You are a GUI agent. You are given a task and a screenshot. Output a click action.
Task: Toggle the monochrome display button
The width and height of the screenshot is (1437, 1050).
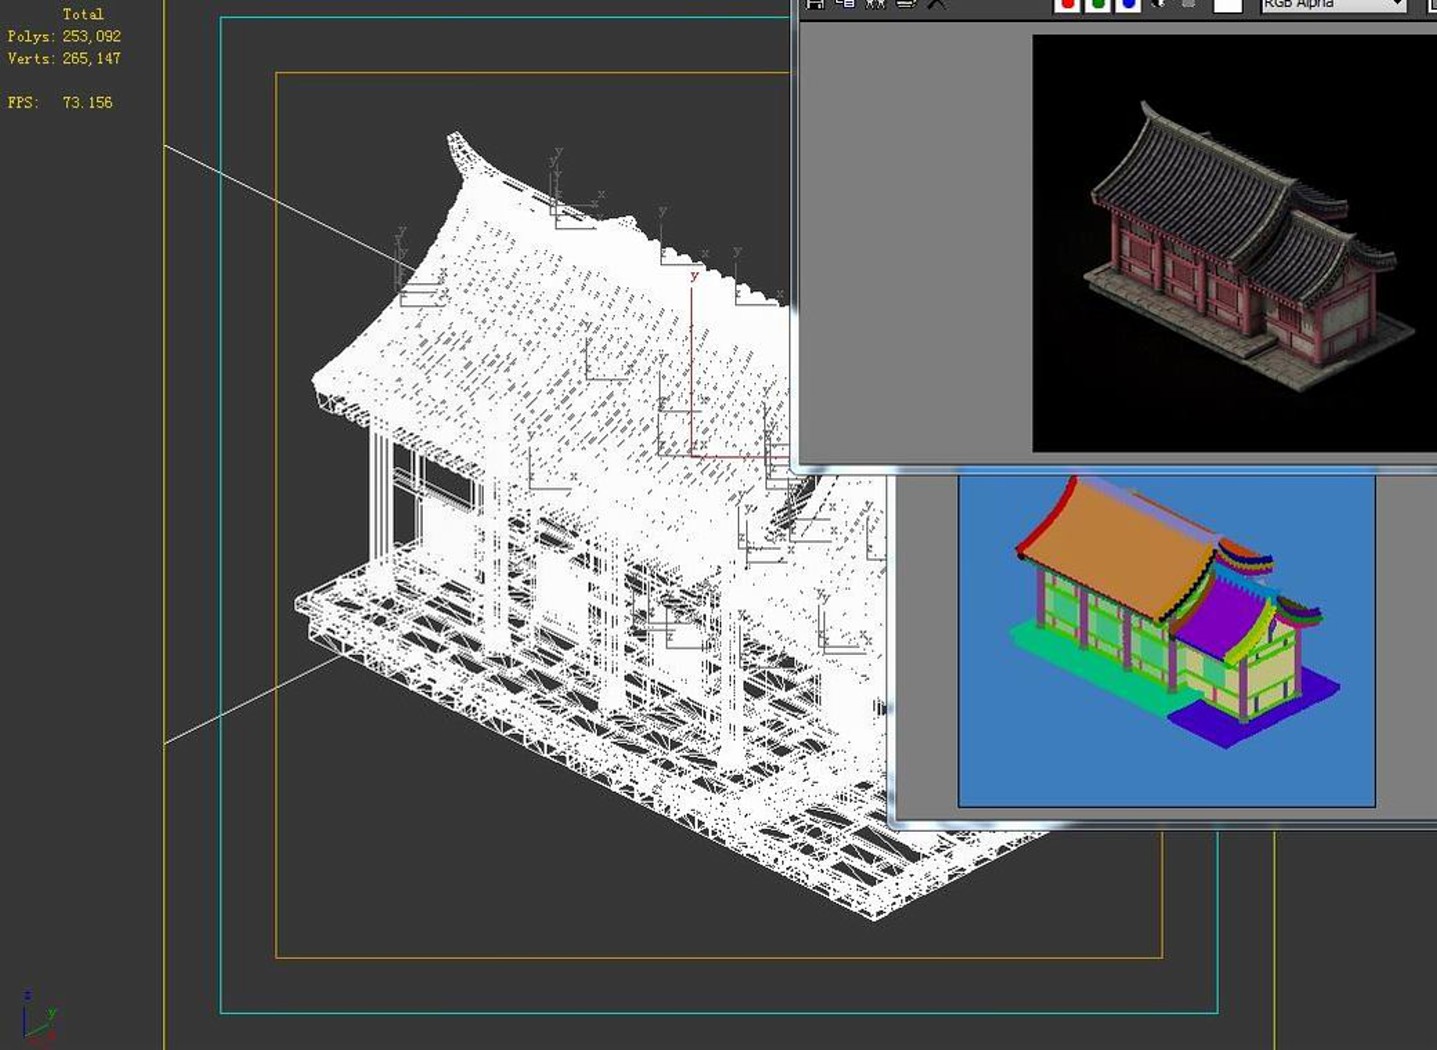[x=1189, y=4]
